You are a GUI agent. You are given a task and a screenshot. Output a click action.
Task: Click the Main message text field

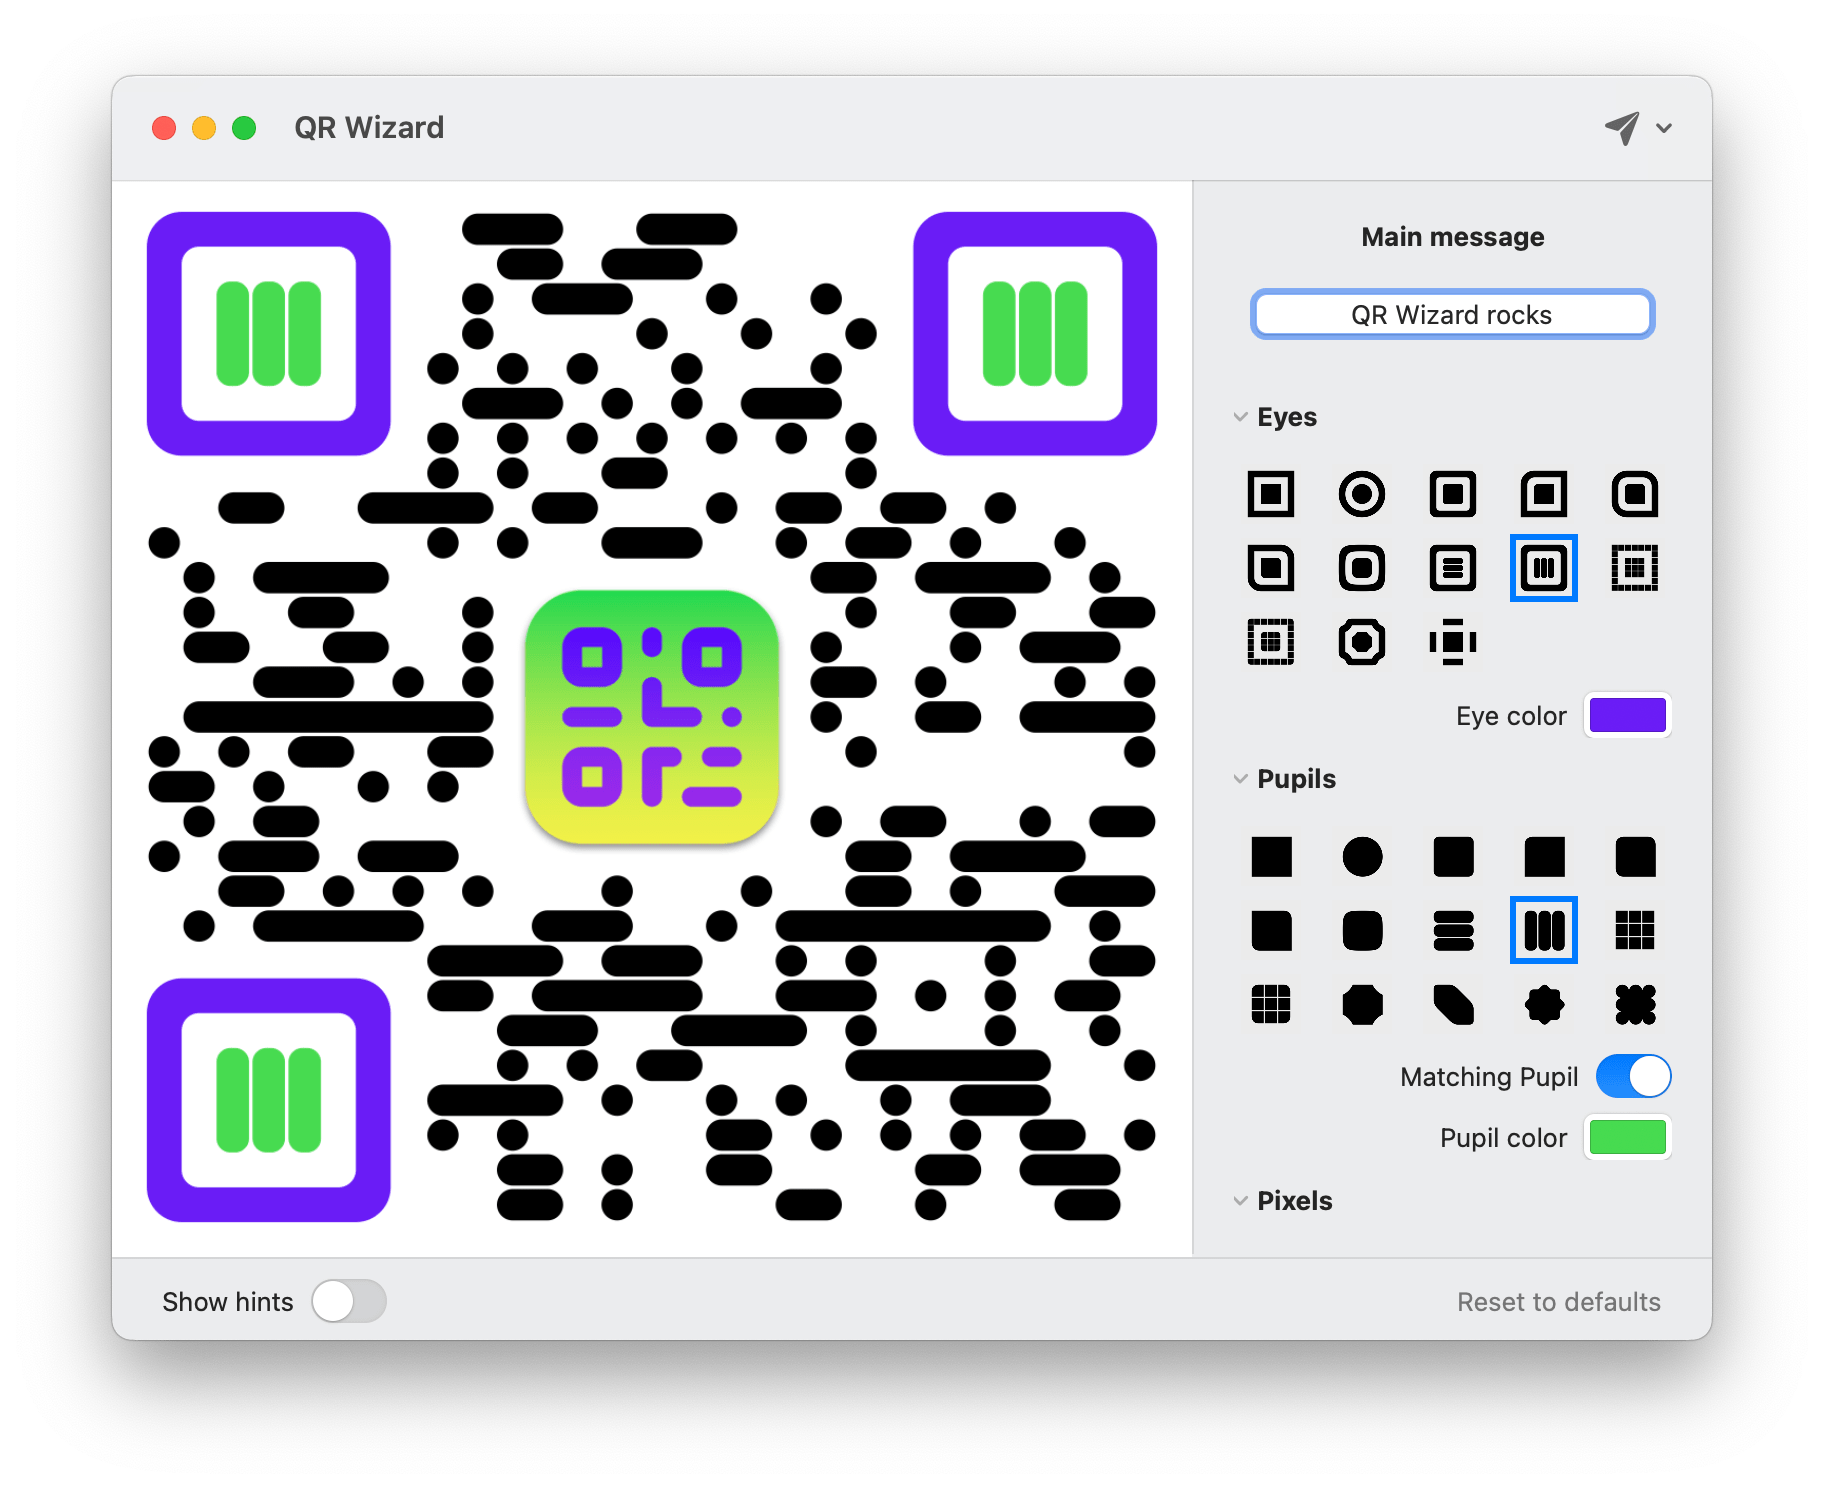pos(1452,314)
